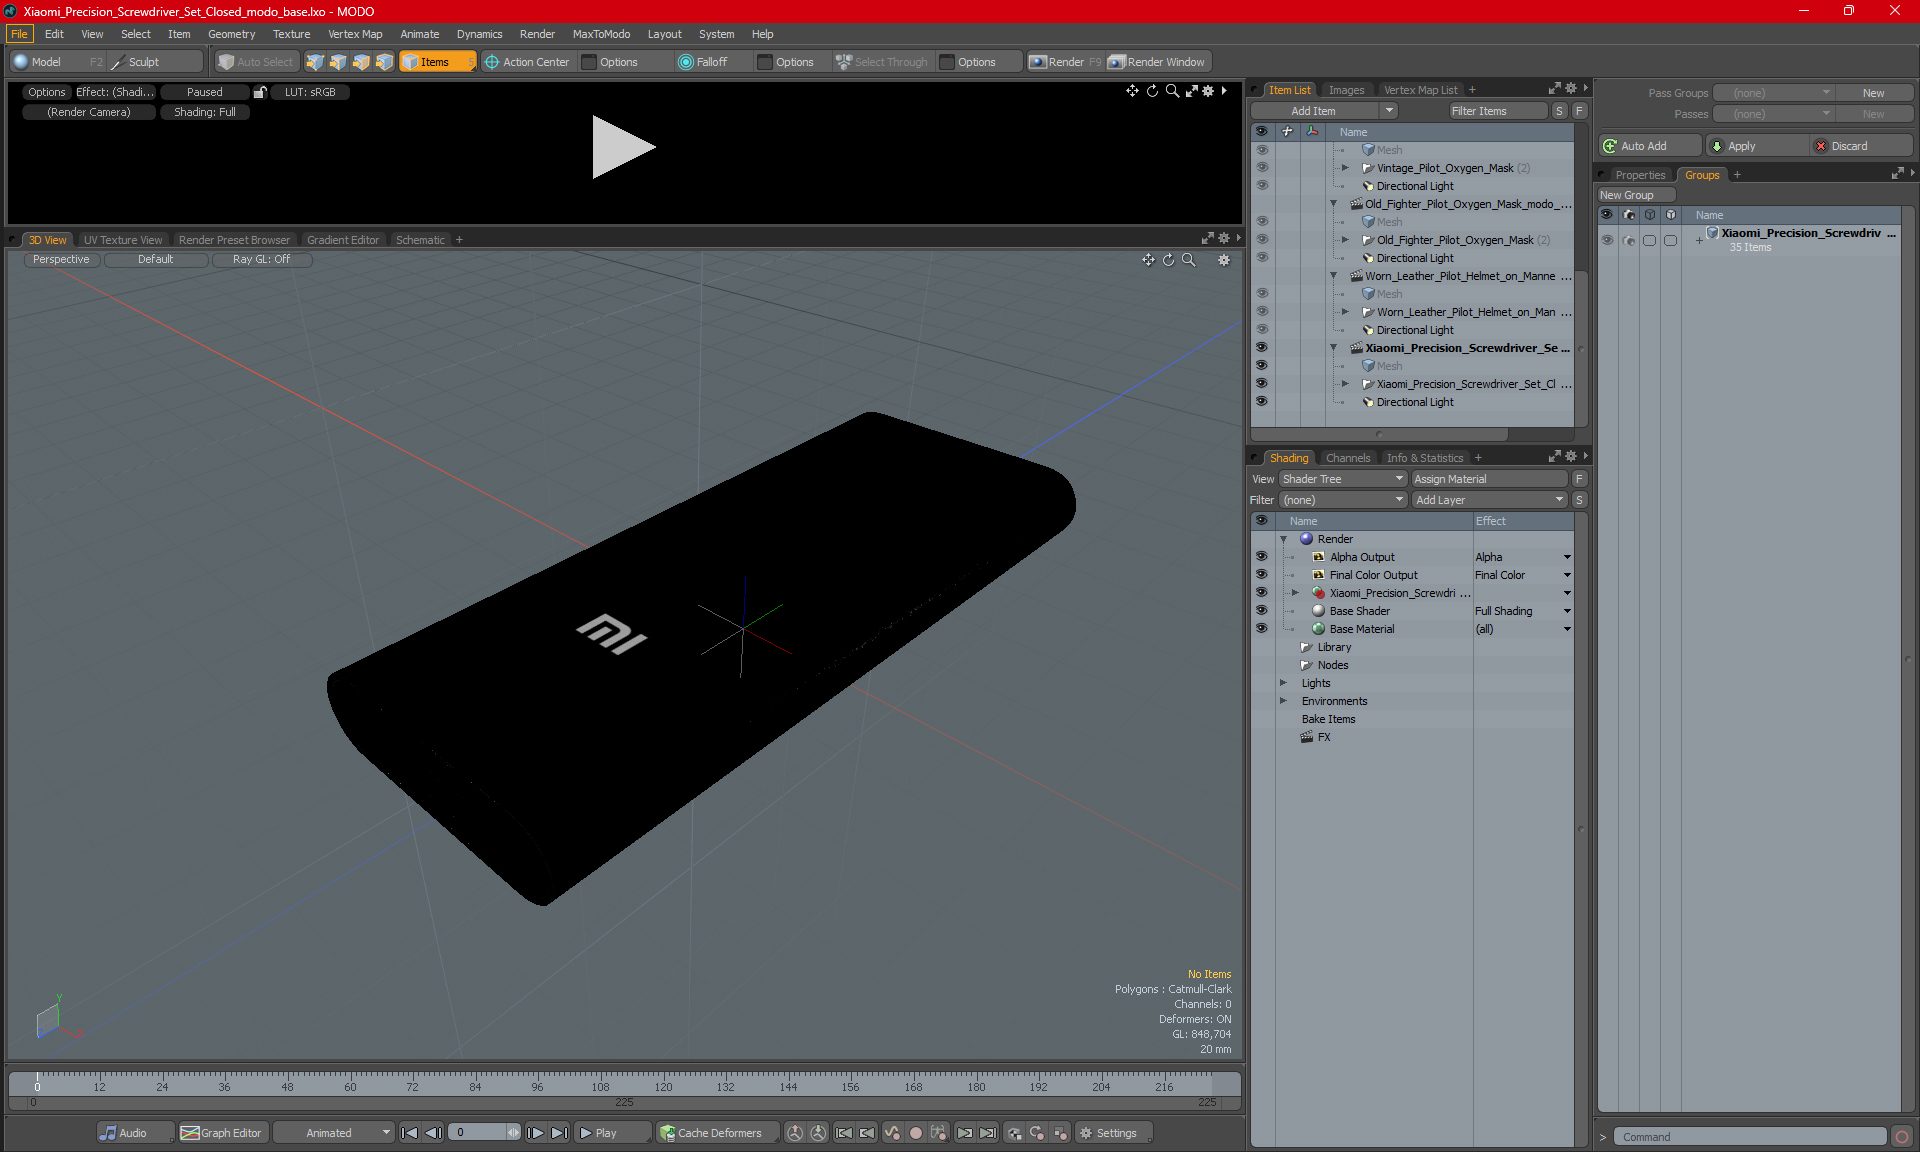Step to previous frame
The height and width of the screenshot is (1152, 1920).
click(433, 1133)
